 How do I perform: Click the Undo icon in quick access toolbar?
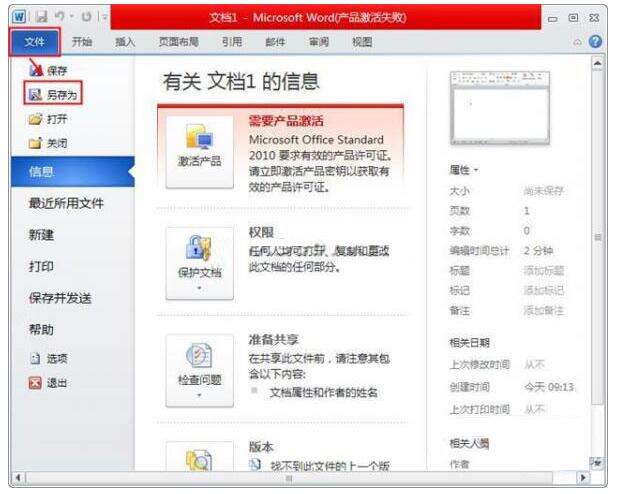coord(60,17)
